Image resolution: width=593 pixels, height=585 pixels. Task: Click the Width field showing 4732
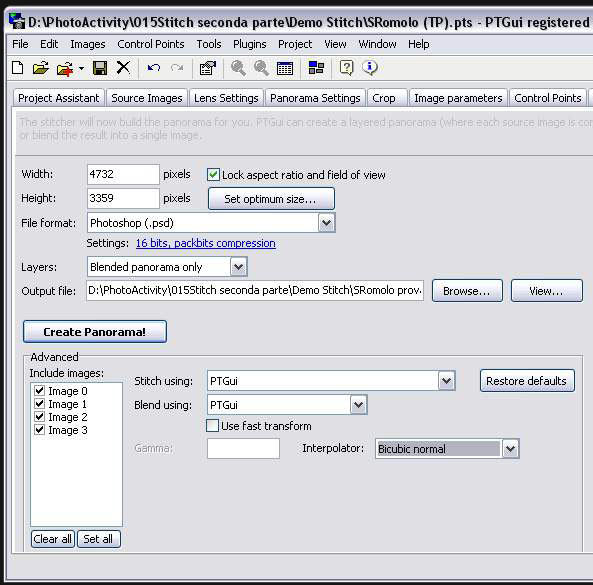pyautogui.click(x=123, y=174)
